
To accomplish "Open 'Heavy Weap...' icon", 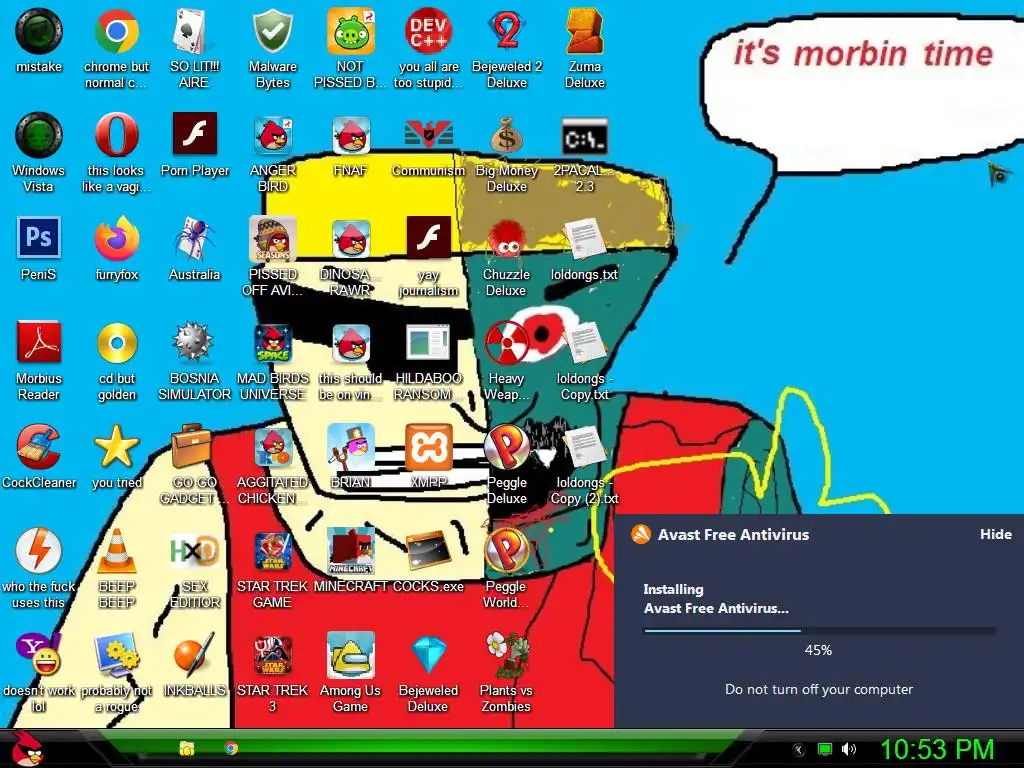I will [x=506, y=343].
